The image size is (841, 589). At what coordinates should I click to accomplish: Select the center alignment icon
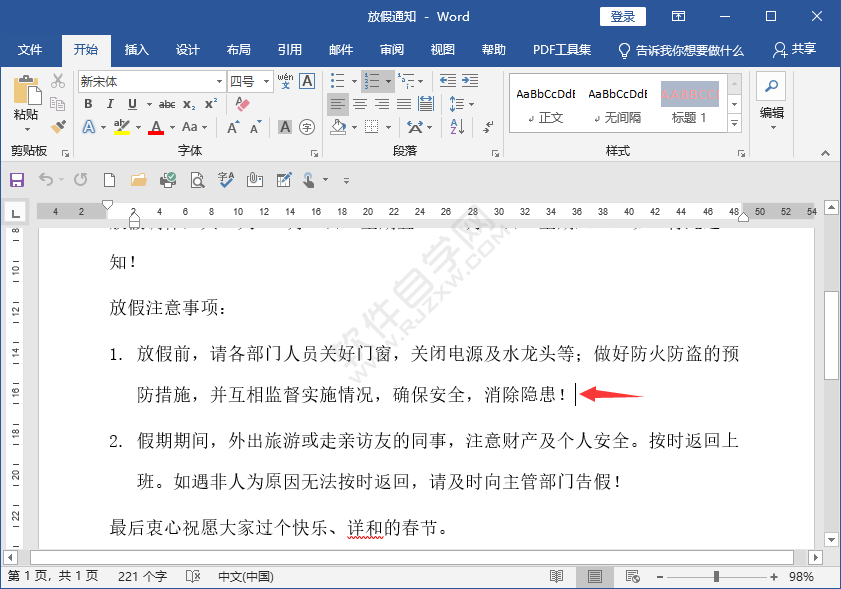pos(361,103)
